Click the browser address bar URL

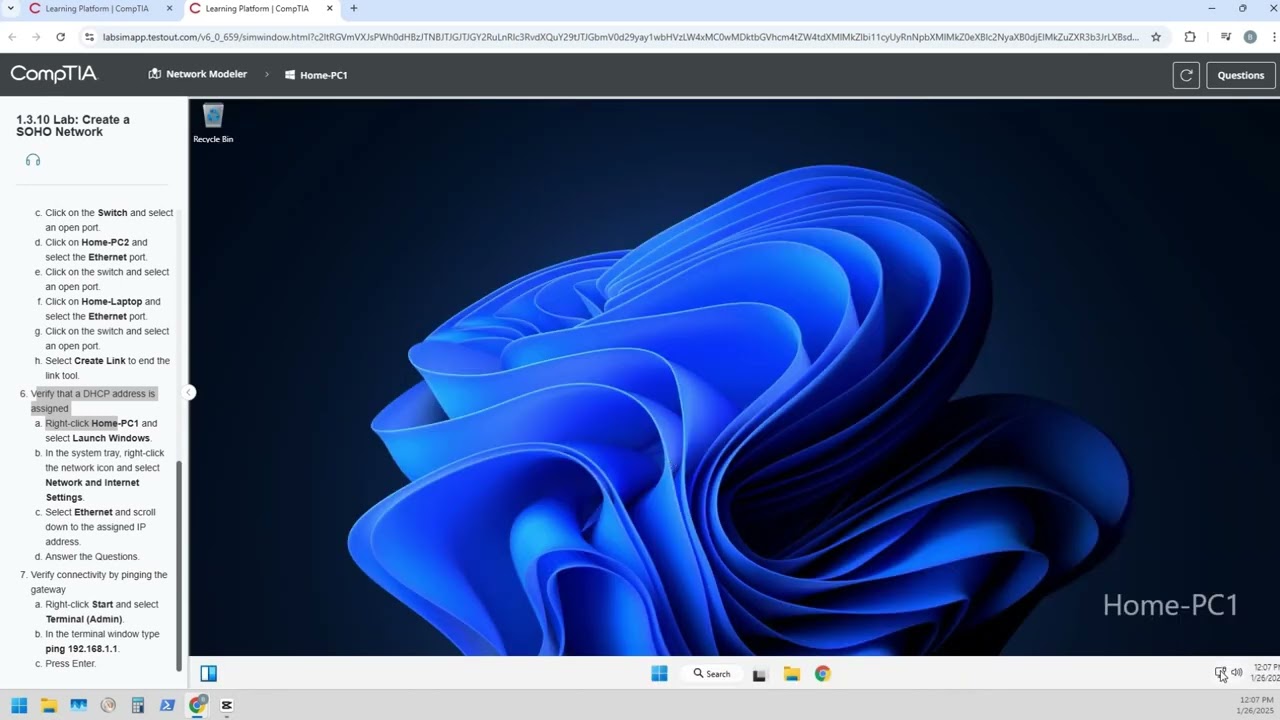(620, 37)
